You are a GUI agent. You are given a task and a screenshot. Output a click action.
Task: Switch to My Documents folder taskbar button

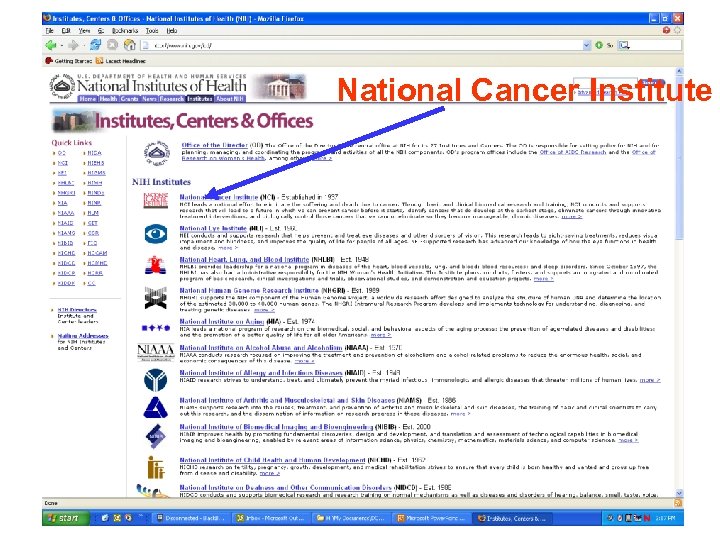tap(351, 518)
